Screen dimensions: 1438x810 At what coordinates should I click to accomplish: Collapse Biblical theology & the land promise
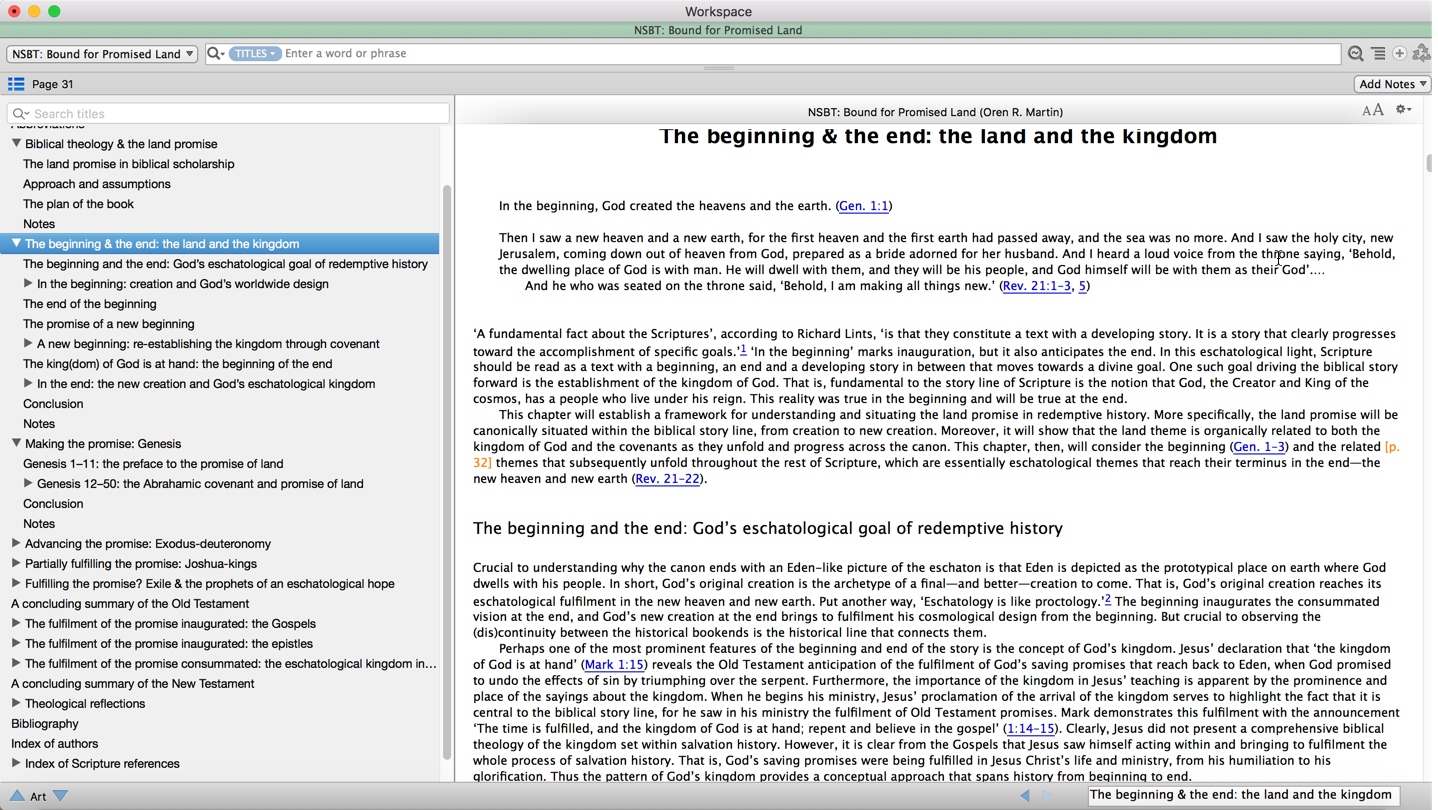click(16, 144)
